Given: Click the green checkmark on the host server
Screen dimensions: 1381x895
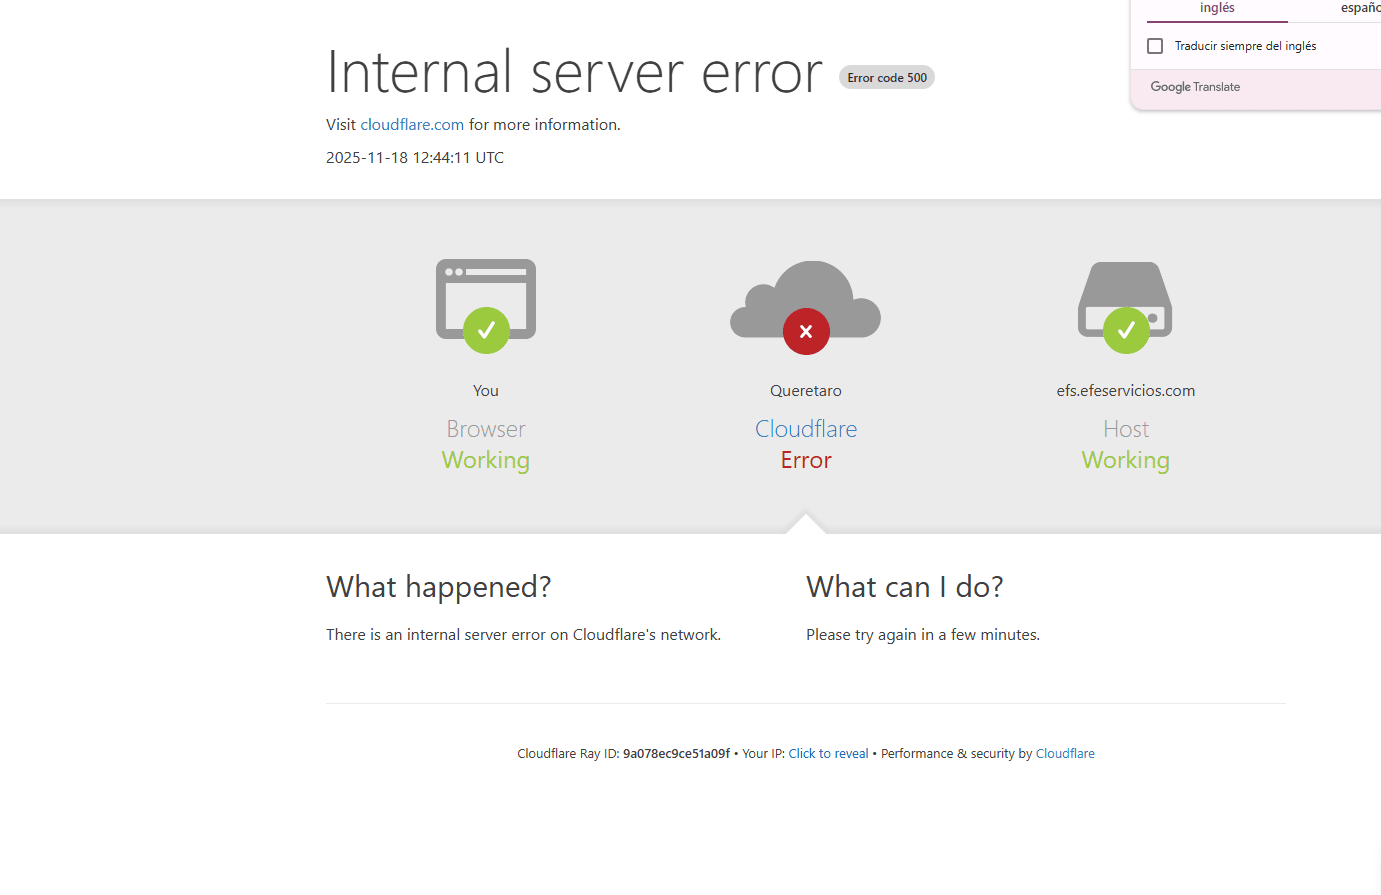Looking at the screenshot, I should [x=1126, y=330].
